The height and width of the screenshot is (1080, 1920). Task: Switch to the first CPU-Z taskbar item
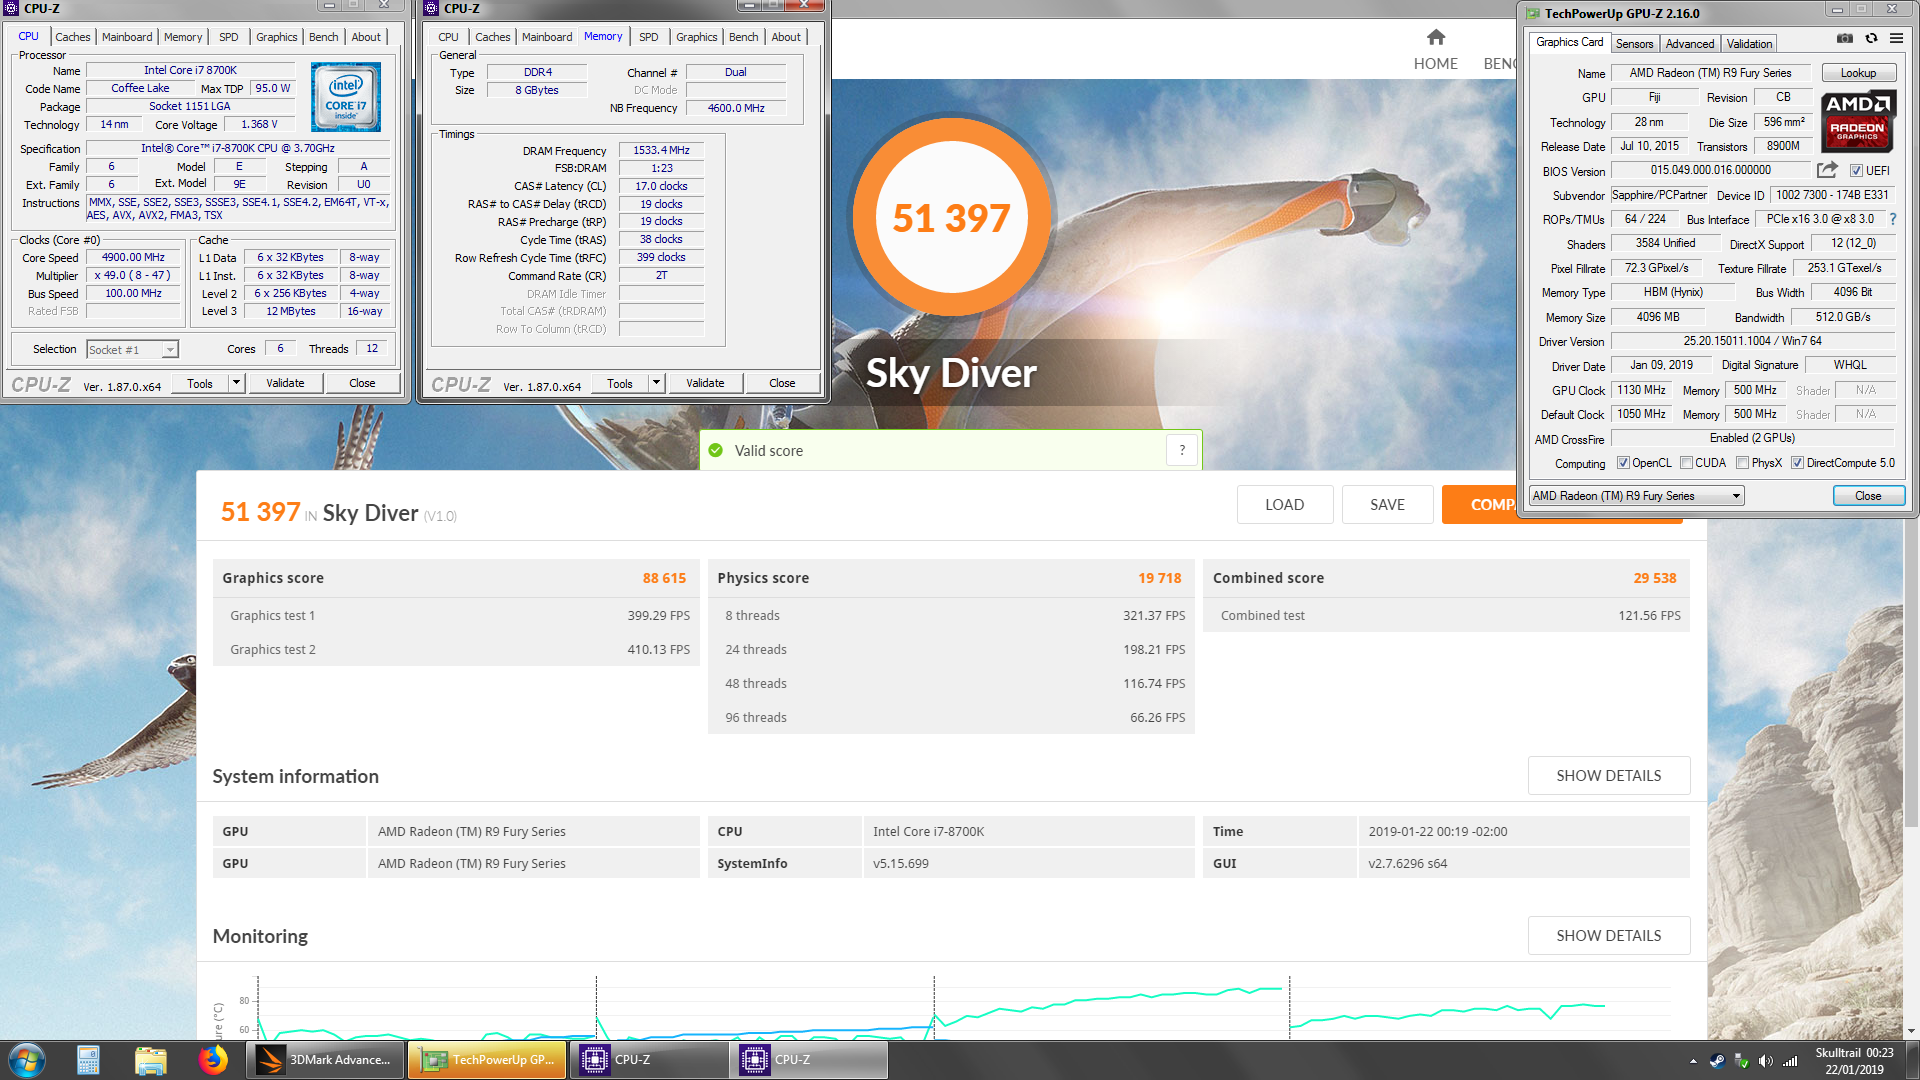649,1060
